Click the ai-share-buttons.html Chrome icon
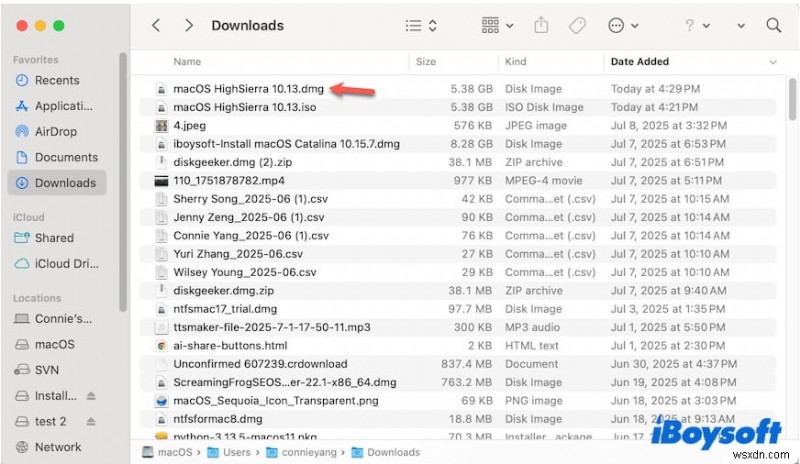 click(x=161, y=346)
